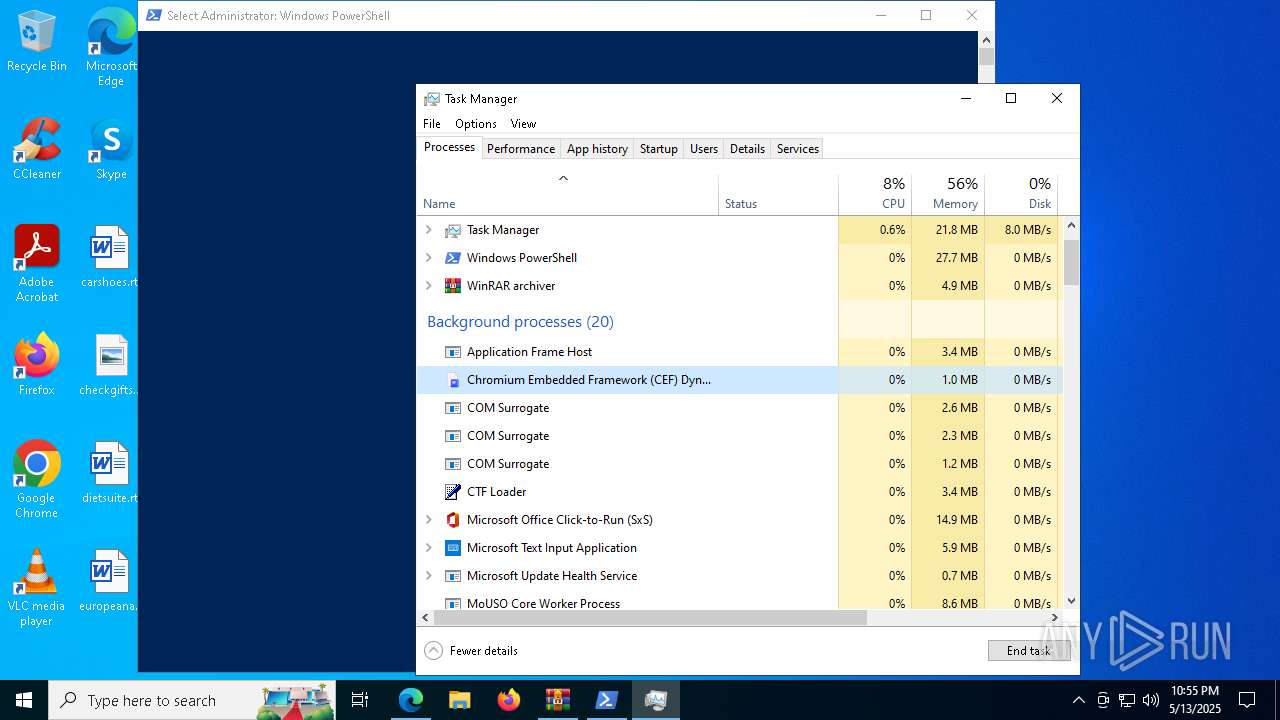Click the CTF Loader process icon
Screen dimensions: 1280x720
(453, 492)
